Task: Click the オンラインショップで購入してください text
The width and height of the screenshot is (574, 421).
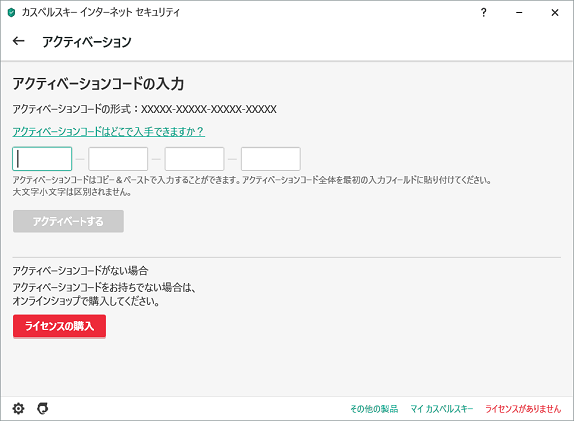Action: (x=86, y=301)
